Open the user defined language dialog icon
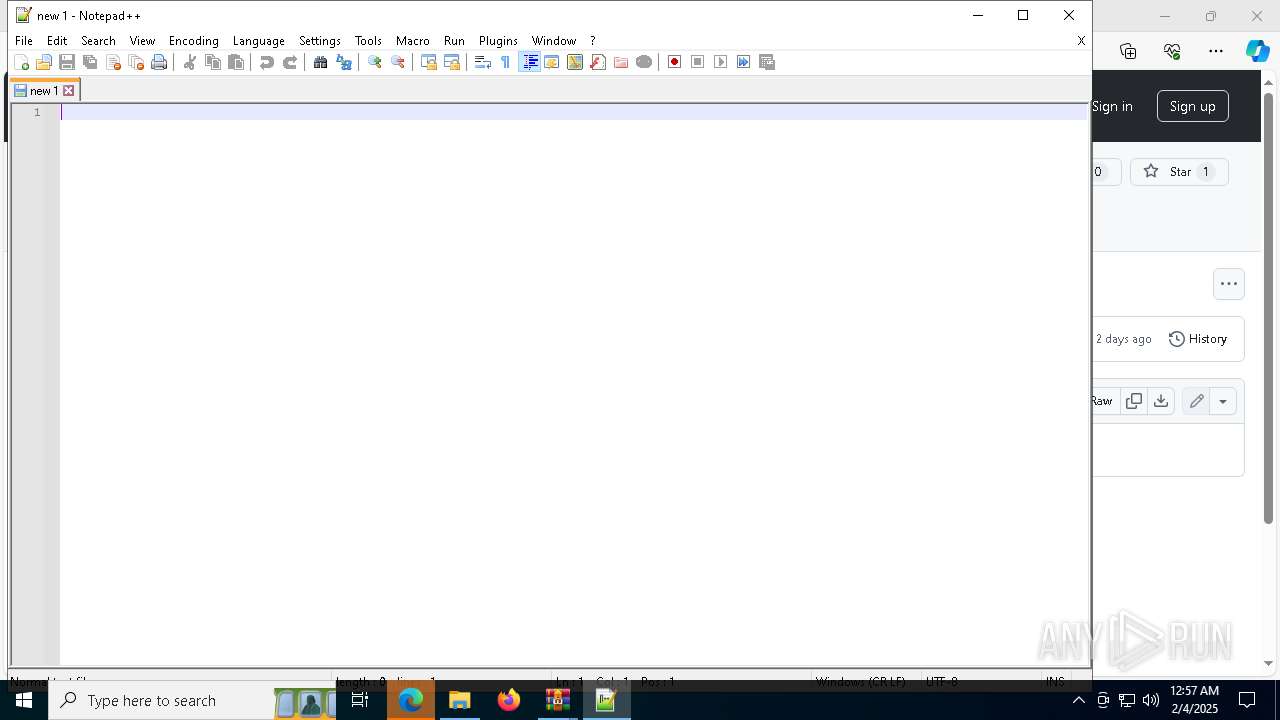1280x720 pixels. [552, 62]
